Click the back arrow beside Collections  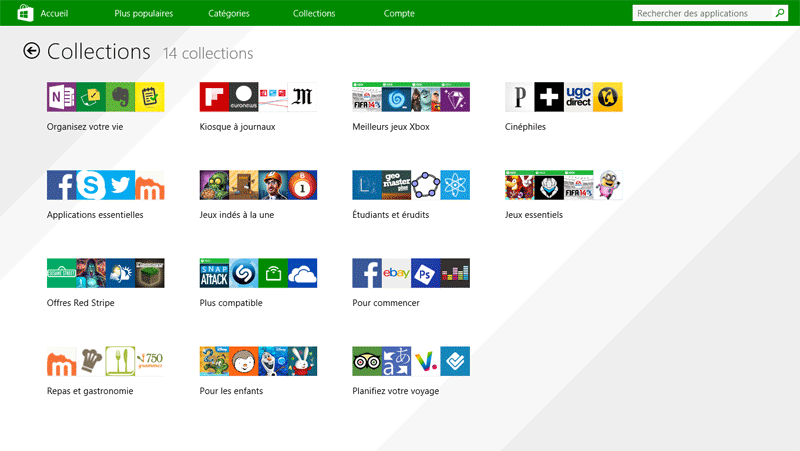pyautogui.click(x=32, y=51)
